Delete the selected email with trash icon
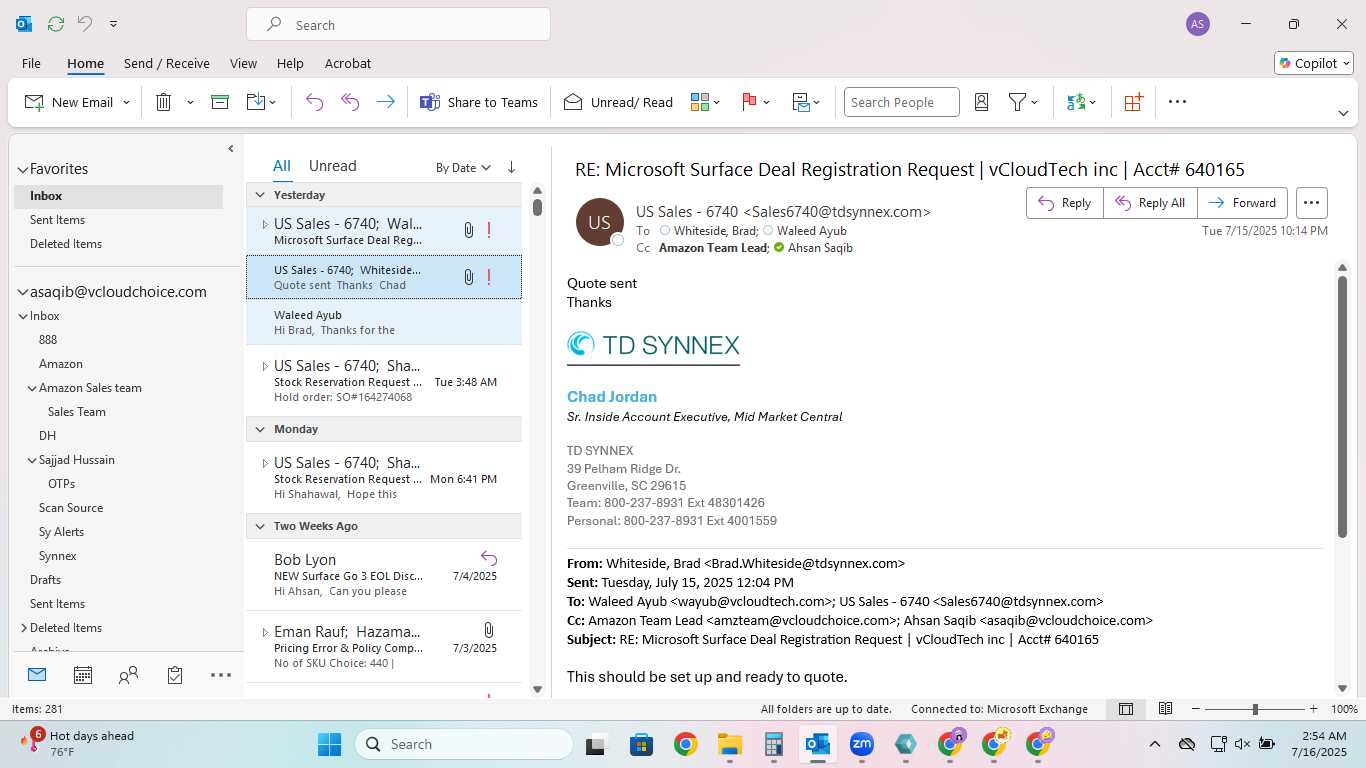1366x768 pixels. (164, 102)
